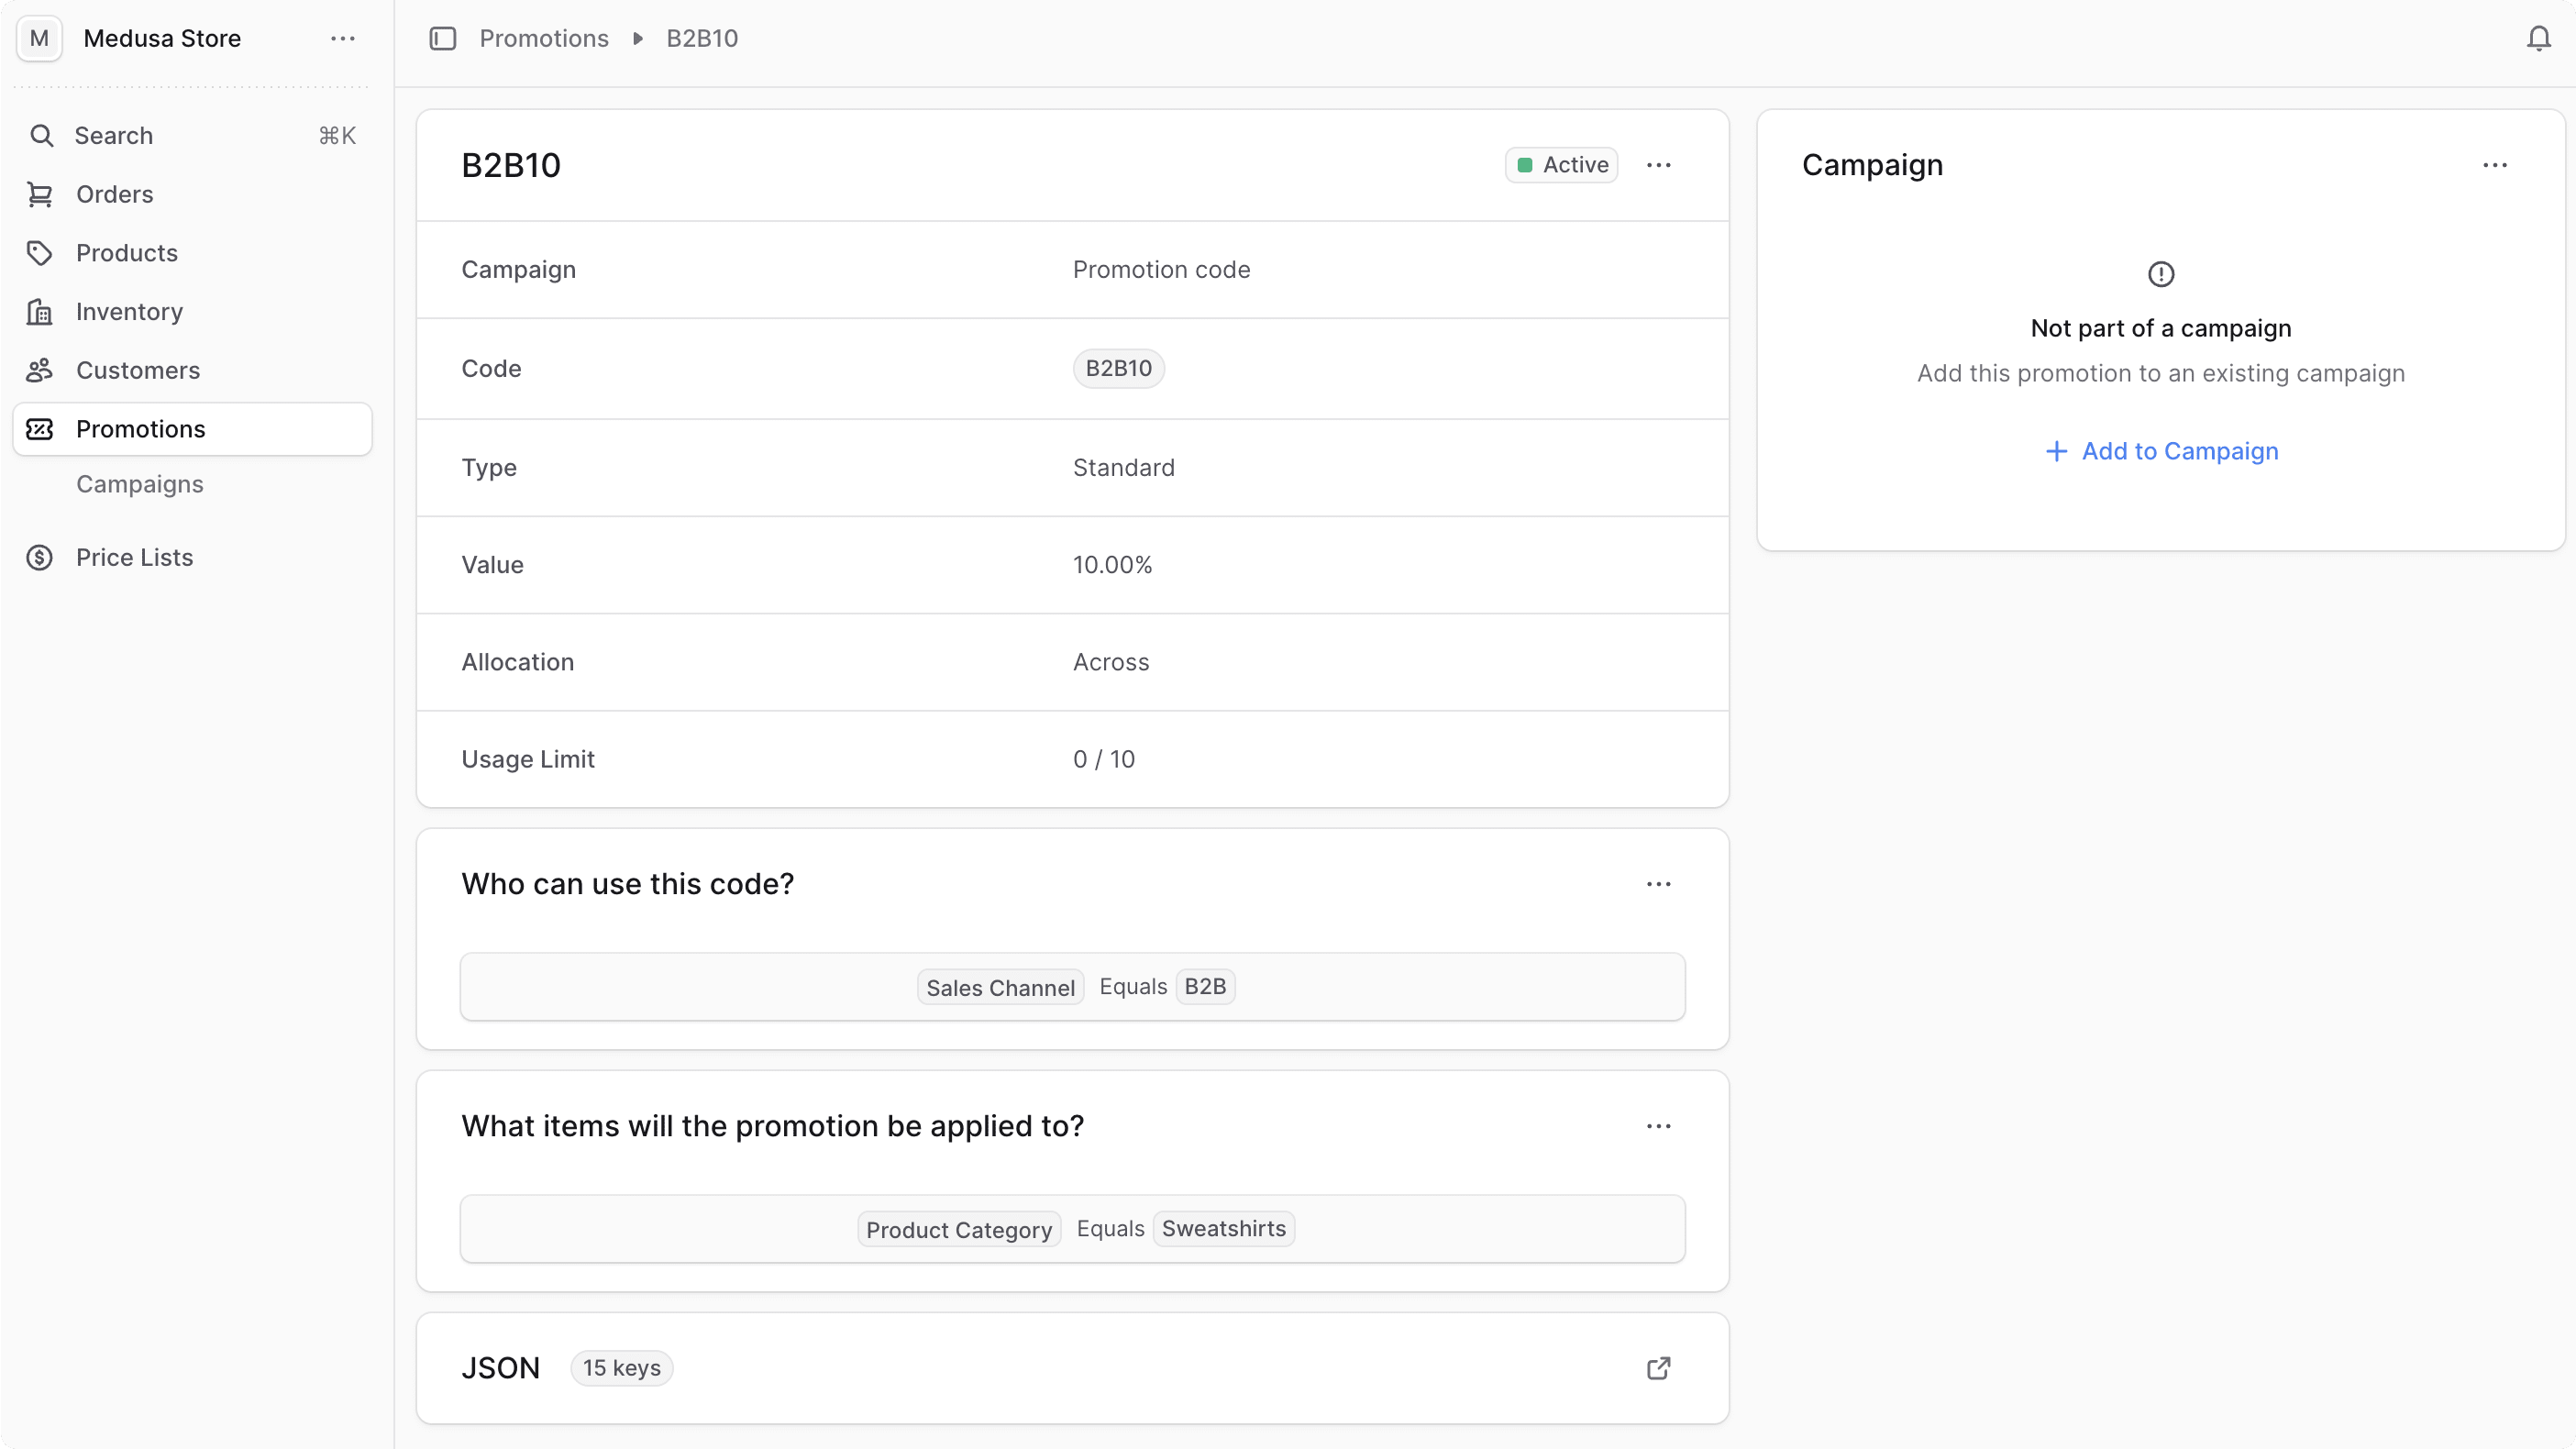
Task: Click the B2B10 code badge
Action: point(1118,368)
